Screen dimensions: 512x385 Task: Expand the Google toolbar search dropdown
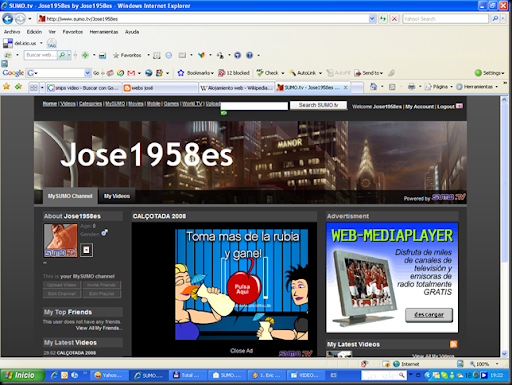click(87, 73)
